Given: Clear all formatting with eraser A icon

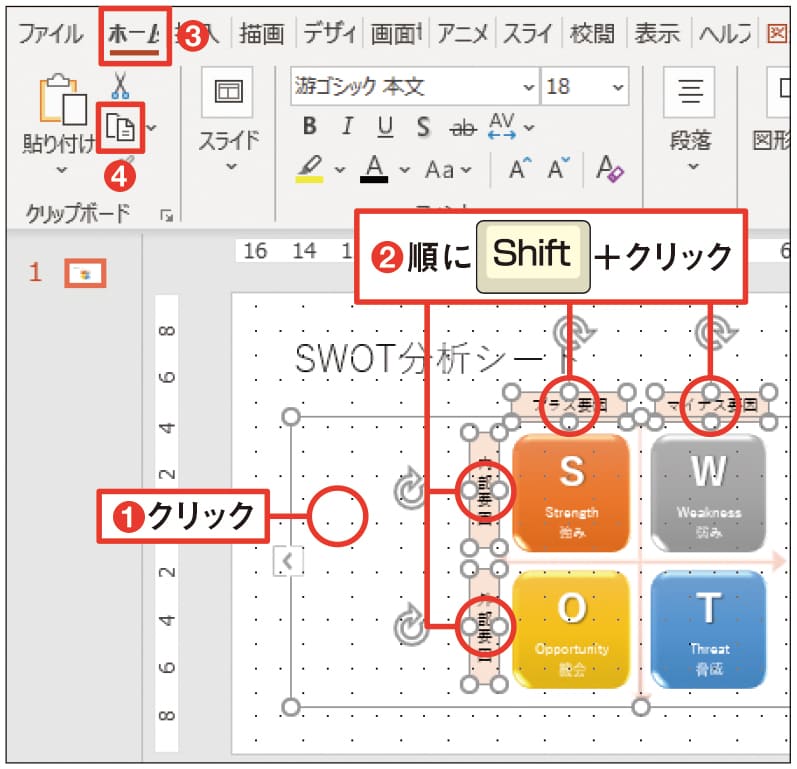Looking at the screenshot, I should tap(609, 169).
